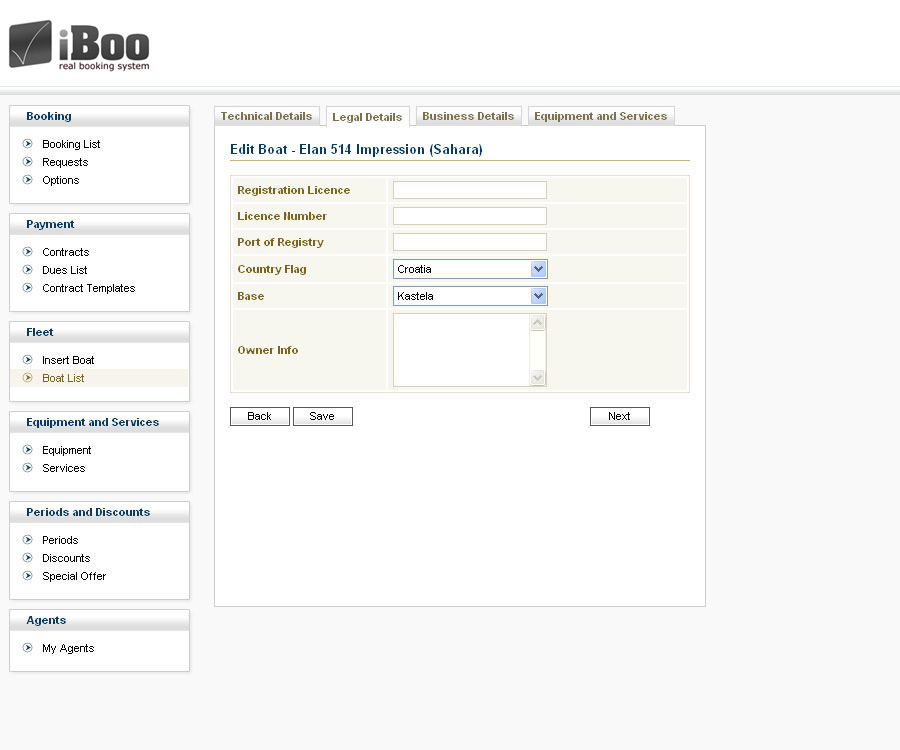Image resolution: width=900 pixels, height=750 pixels.
Task: Click the arrow icon beside Special Offer
Action: [x=28, y=576]
